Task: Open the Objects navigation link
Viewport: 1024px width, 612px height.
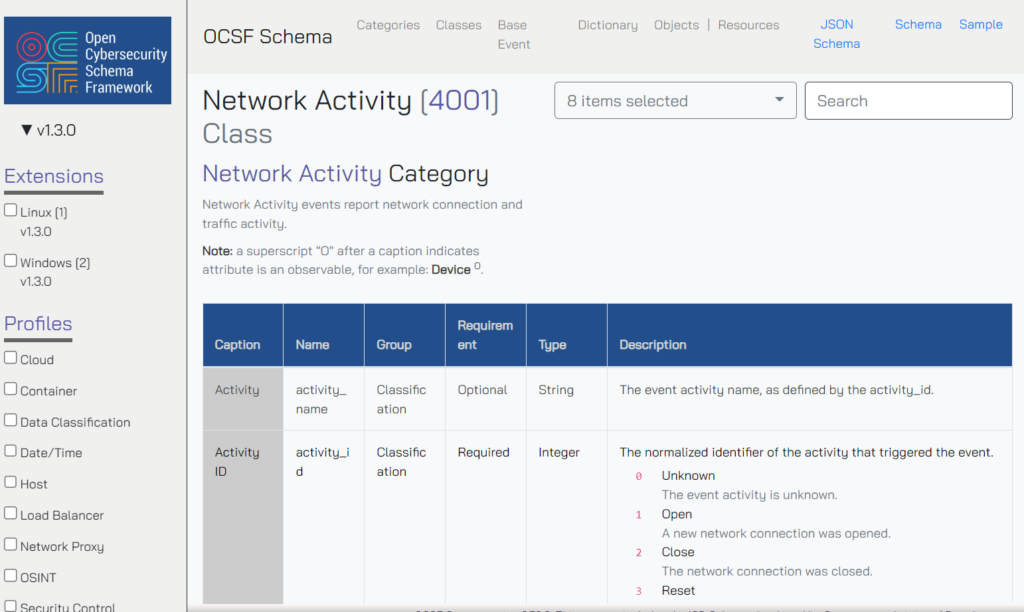Action: 676,25
